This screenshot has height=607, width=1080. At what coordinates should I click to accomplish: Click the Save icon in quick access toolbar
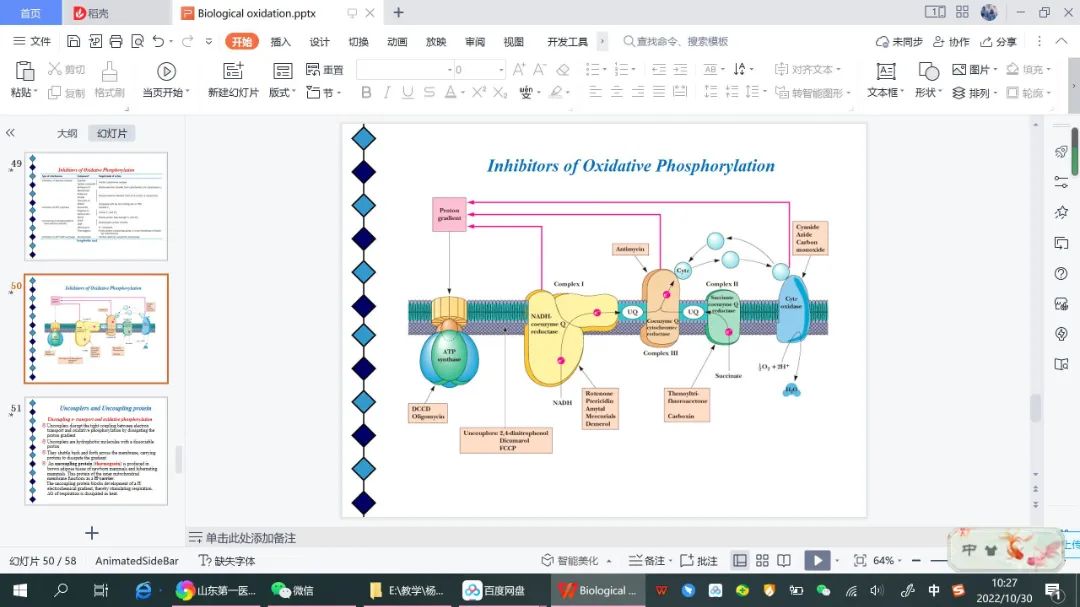click(x=74, y=41)
